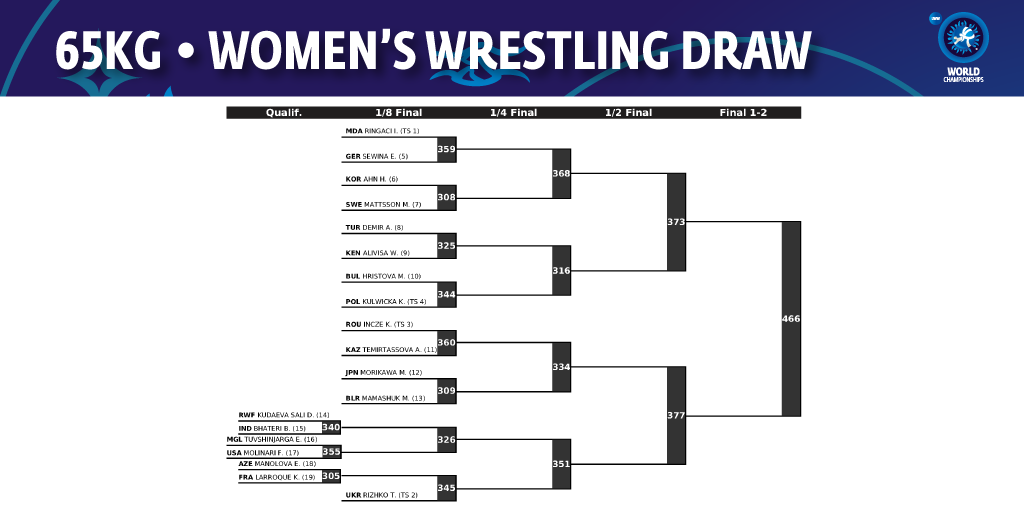Open qualification match 305 box
Screen dimensions: 1024x512
331,476
